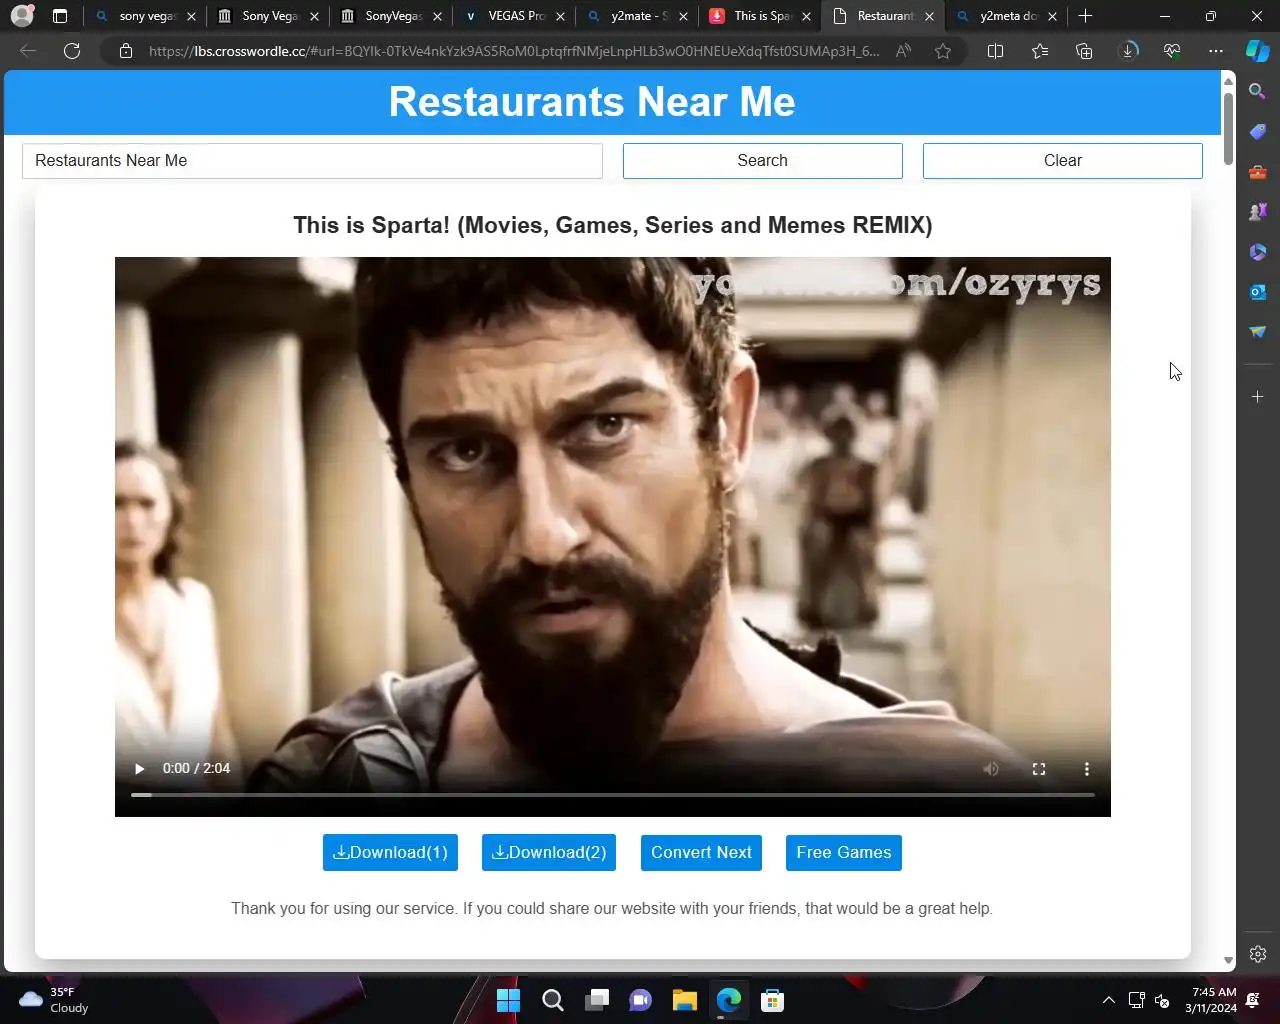Click the video progress bar
1280x1024 pixels.
tap(613, 795)
